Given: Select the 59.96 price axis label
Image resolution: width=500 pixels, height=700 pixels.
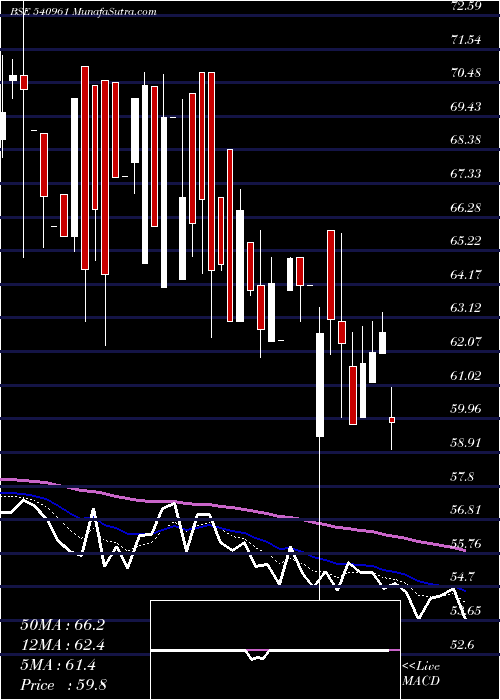Looking at the screenshot, I should pos(466,409).
